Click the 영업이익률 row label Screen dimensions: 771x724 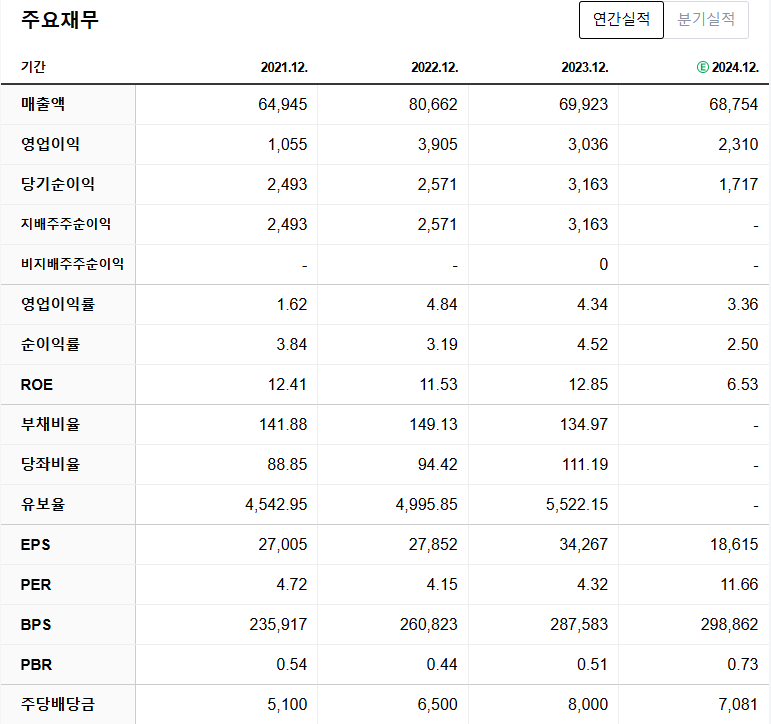pos(58,304)
